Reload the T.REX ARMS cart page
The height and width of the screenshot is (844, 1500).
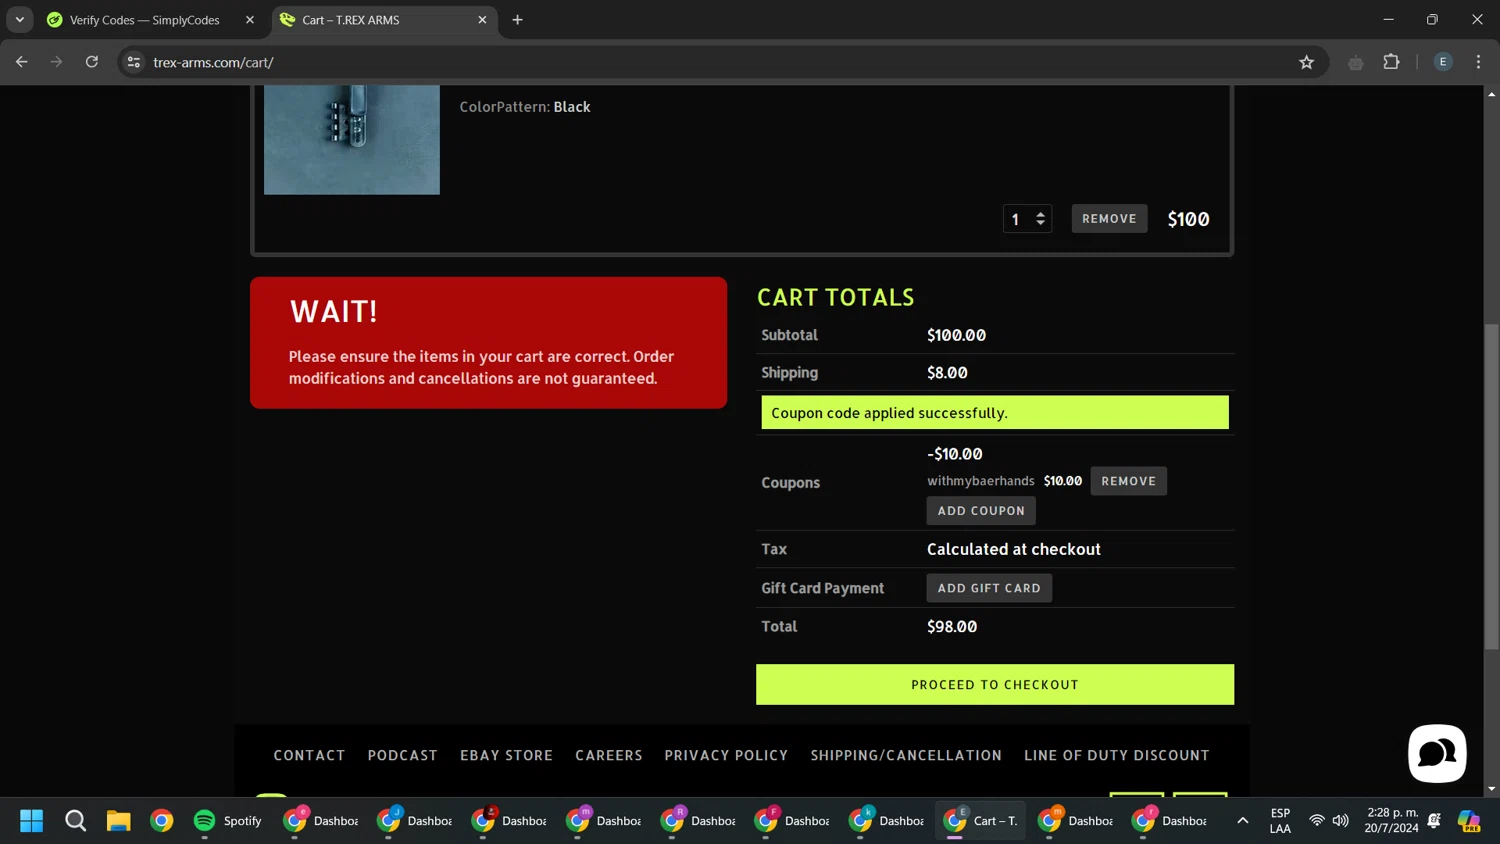pos(92,62)
